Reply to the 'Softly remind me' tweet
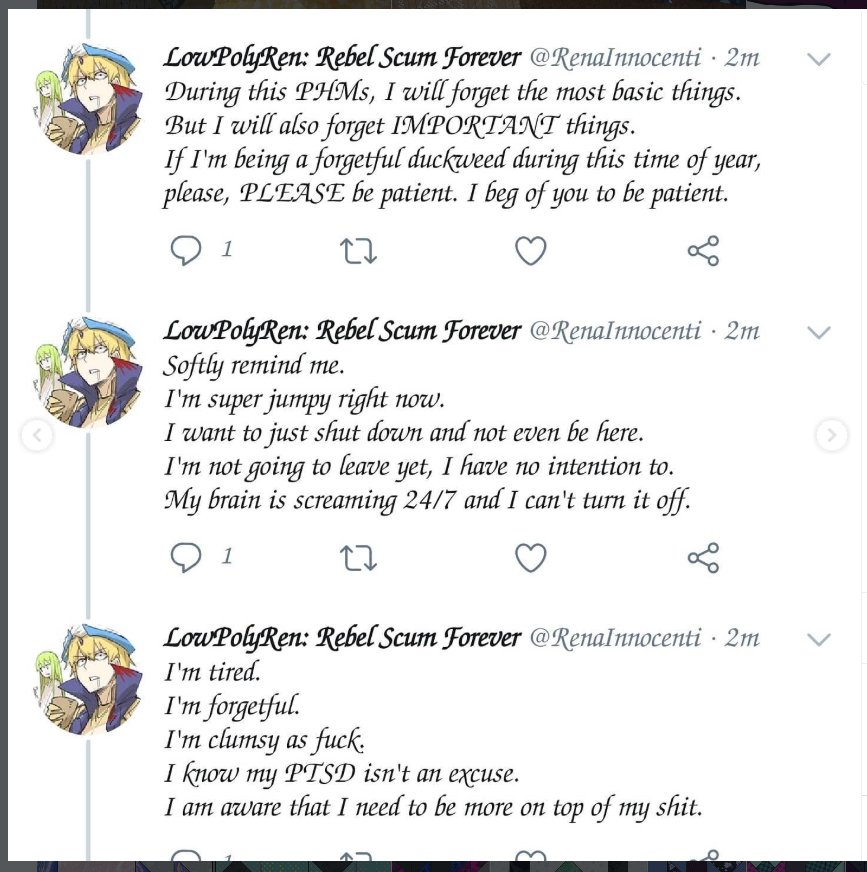867x872 pixels. coord(186,558)
